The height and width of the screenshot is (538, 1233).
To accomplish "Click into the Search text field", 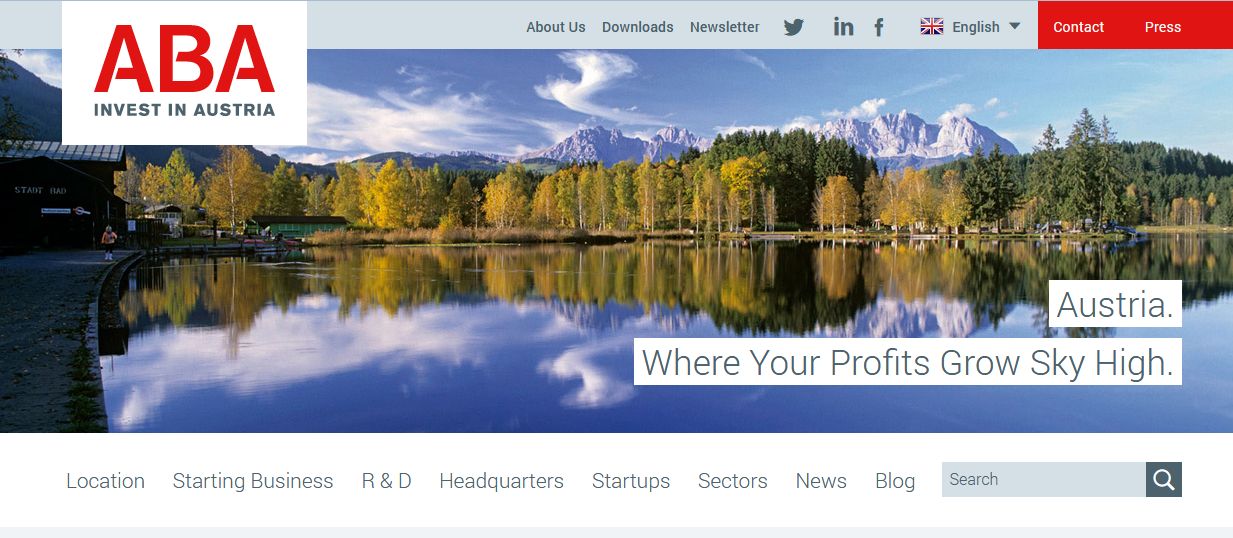I will click(1044, 480).
